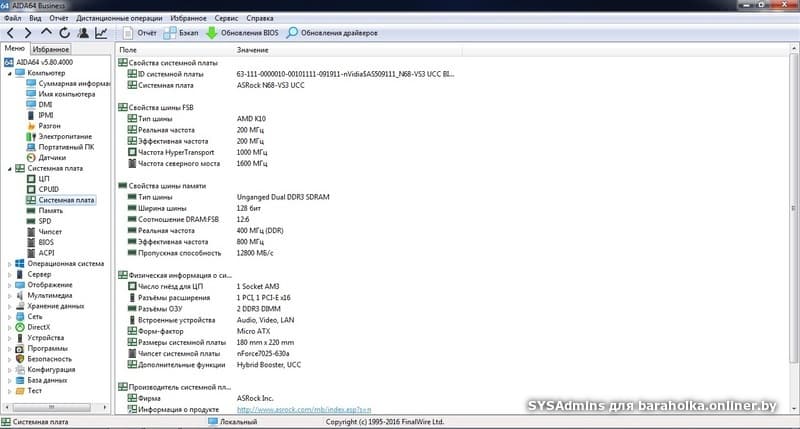Open the Сервис menu

pyautogui.click(x=226, y=18)
